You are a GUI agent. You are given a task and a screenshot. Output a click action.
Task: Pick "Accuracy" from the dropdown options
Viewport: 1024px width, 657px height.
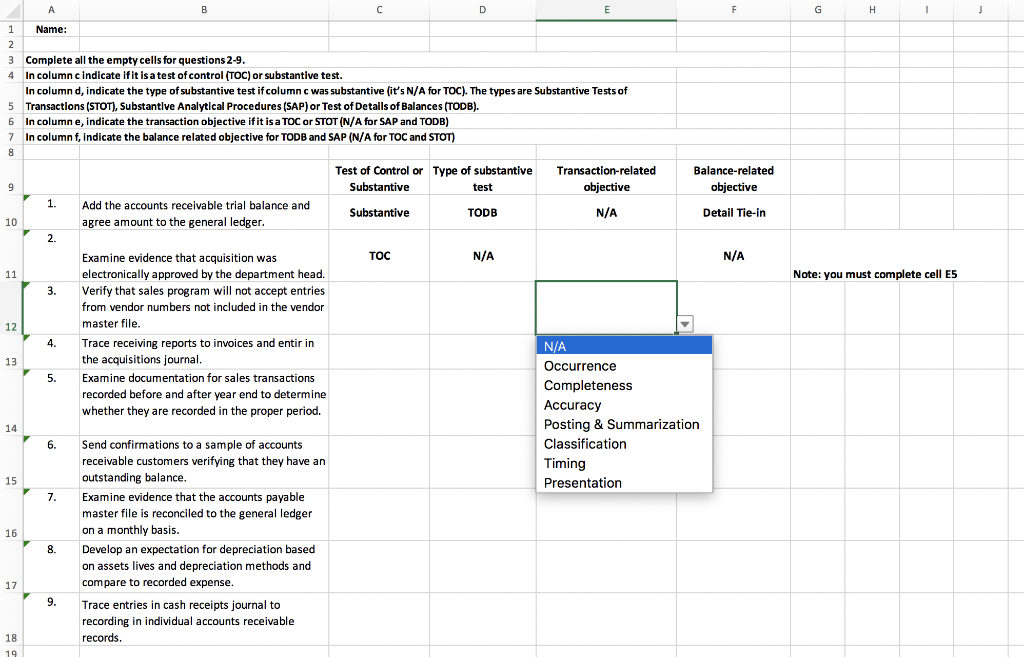point(573,405)
